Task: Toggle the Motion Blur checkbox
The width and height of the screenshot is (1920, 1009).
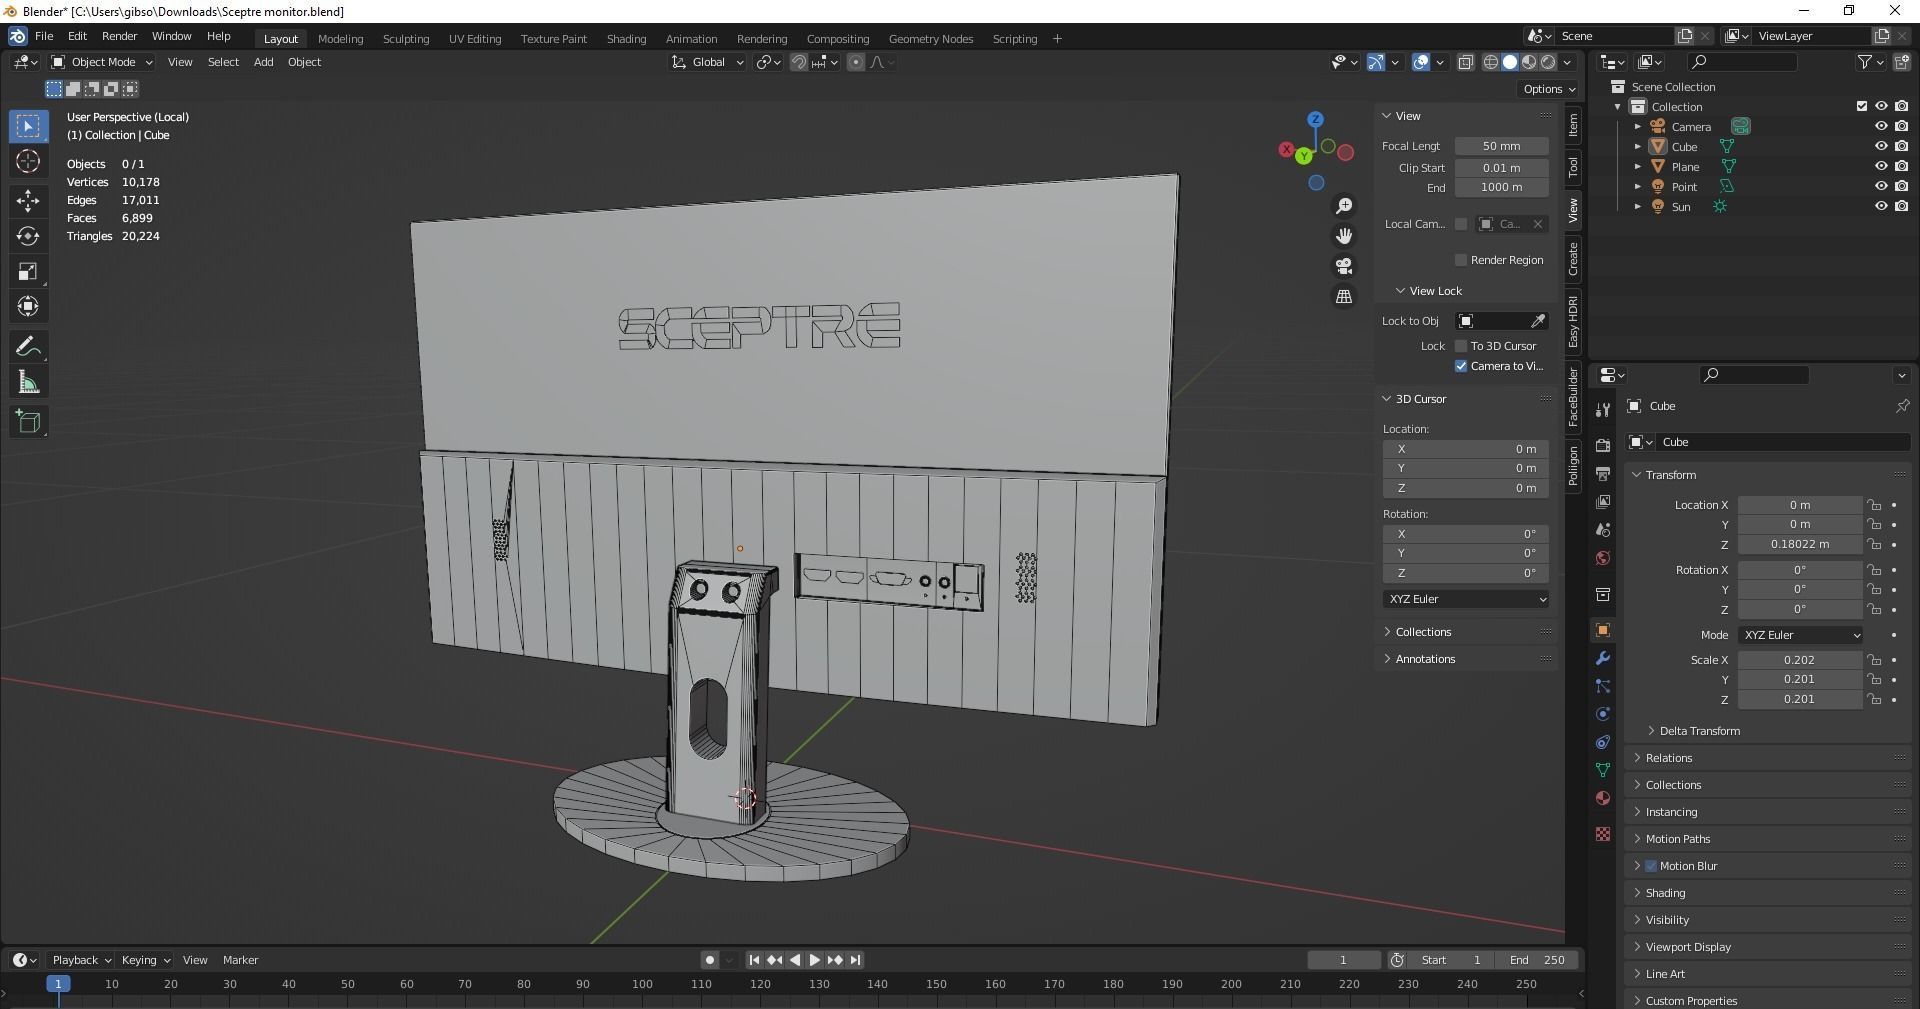Action: (x=1651, y=866)
